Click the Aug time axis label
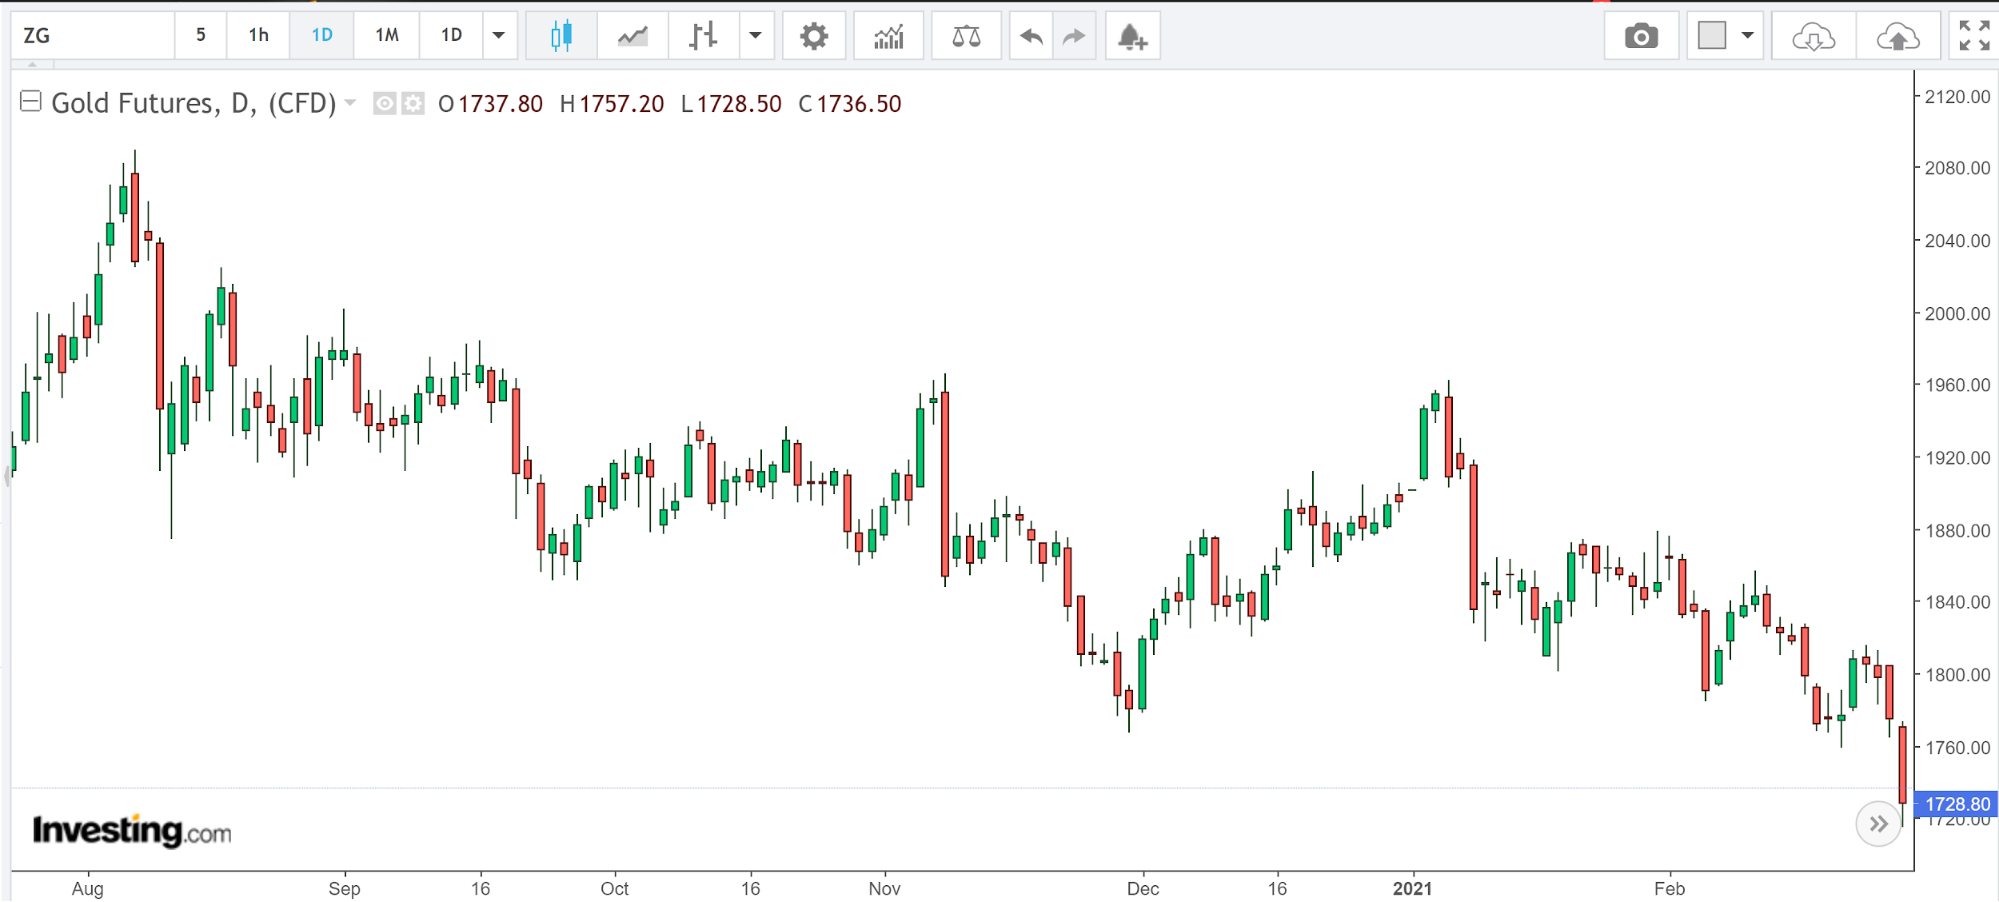The image size is (1999, 902). 88,888
